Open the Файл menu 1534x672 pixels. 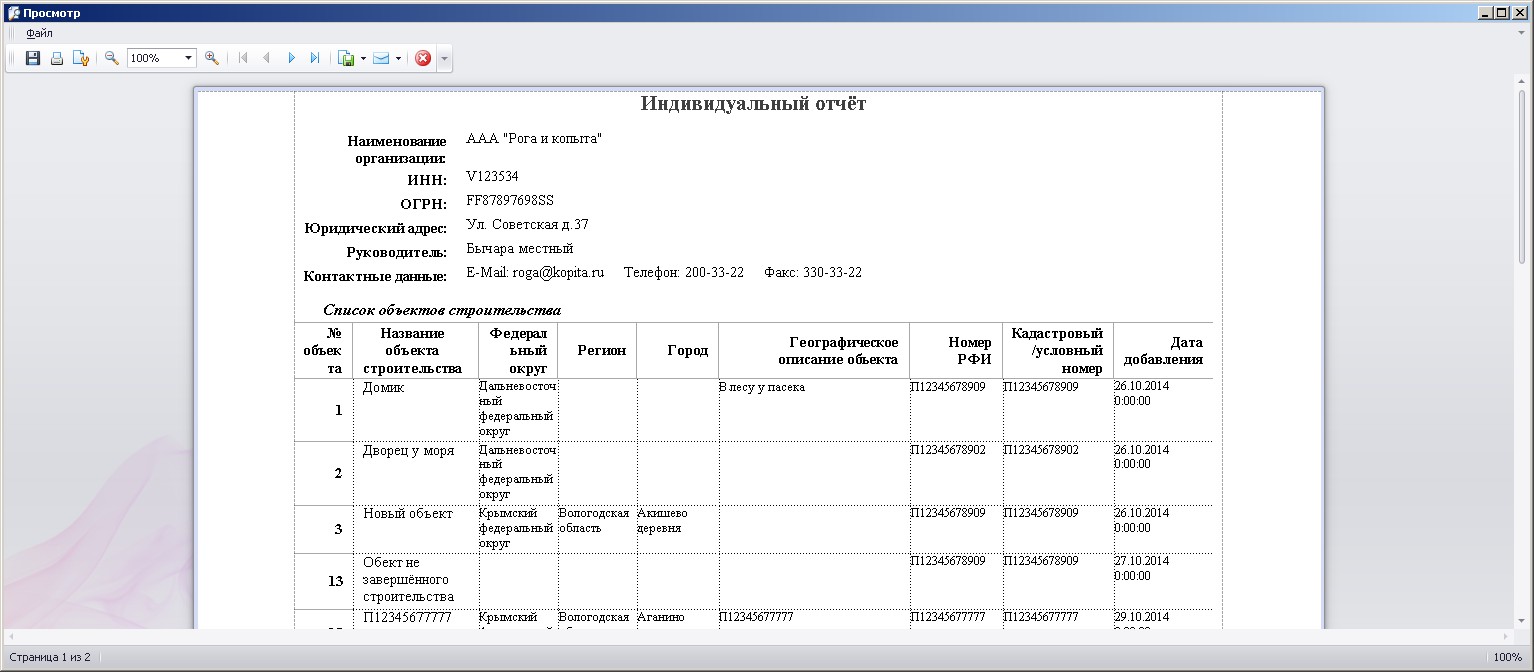click(40, 33)
